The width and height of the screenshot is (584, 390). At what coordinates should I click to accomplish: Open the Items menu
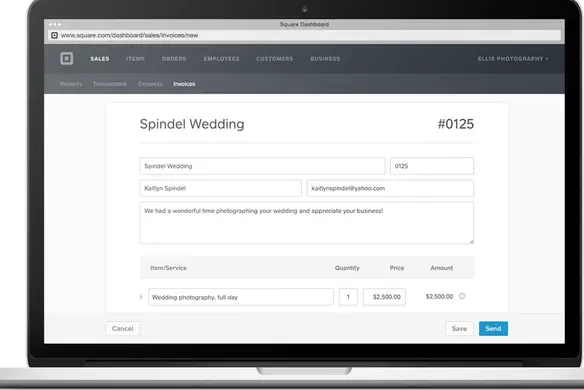(135, 59)
